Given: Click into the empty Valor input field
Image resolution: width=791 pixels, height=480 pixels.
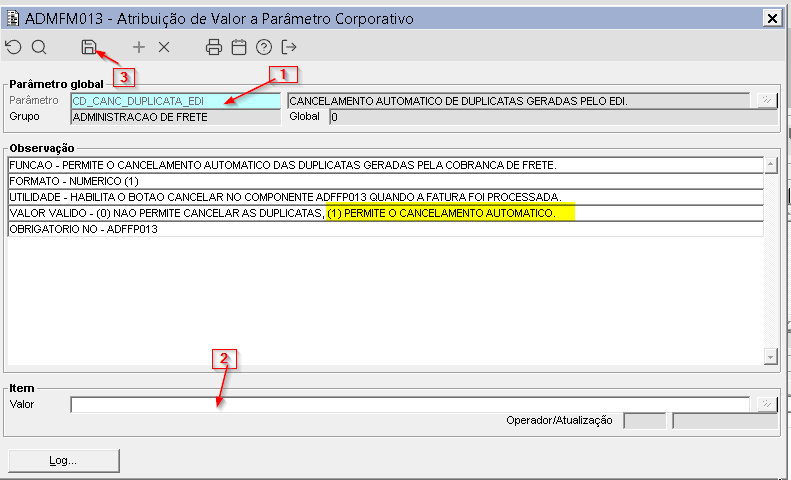Looking at the screenshot, I should (410, 404).
